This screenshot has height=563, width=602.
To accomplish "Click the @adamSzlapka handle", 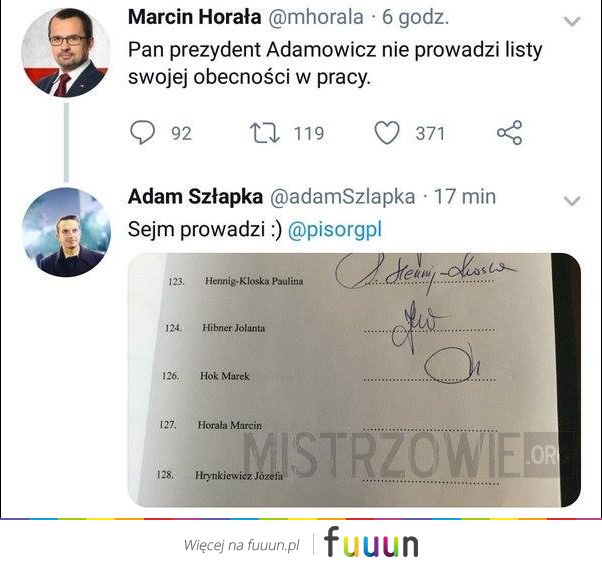I will [342, 197].
